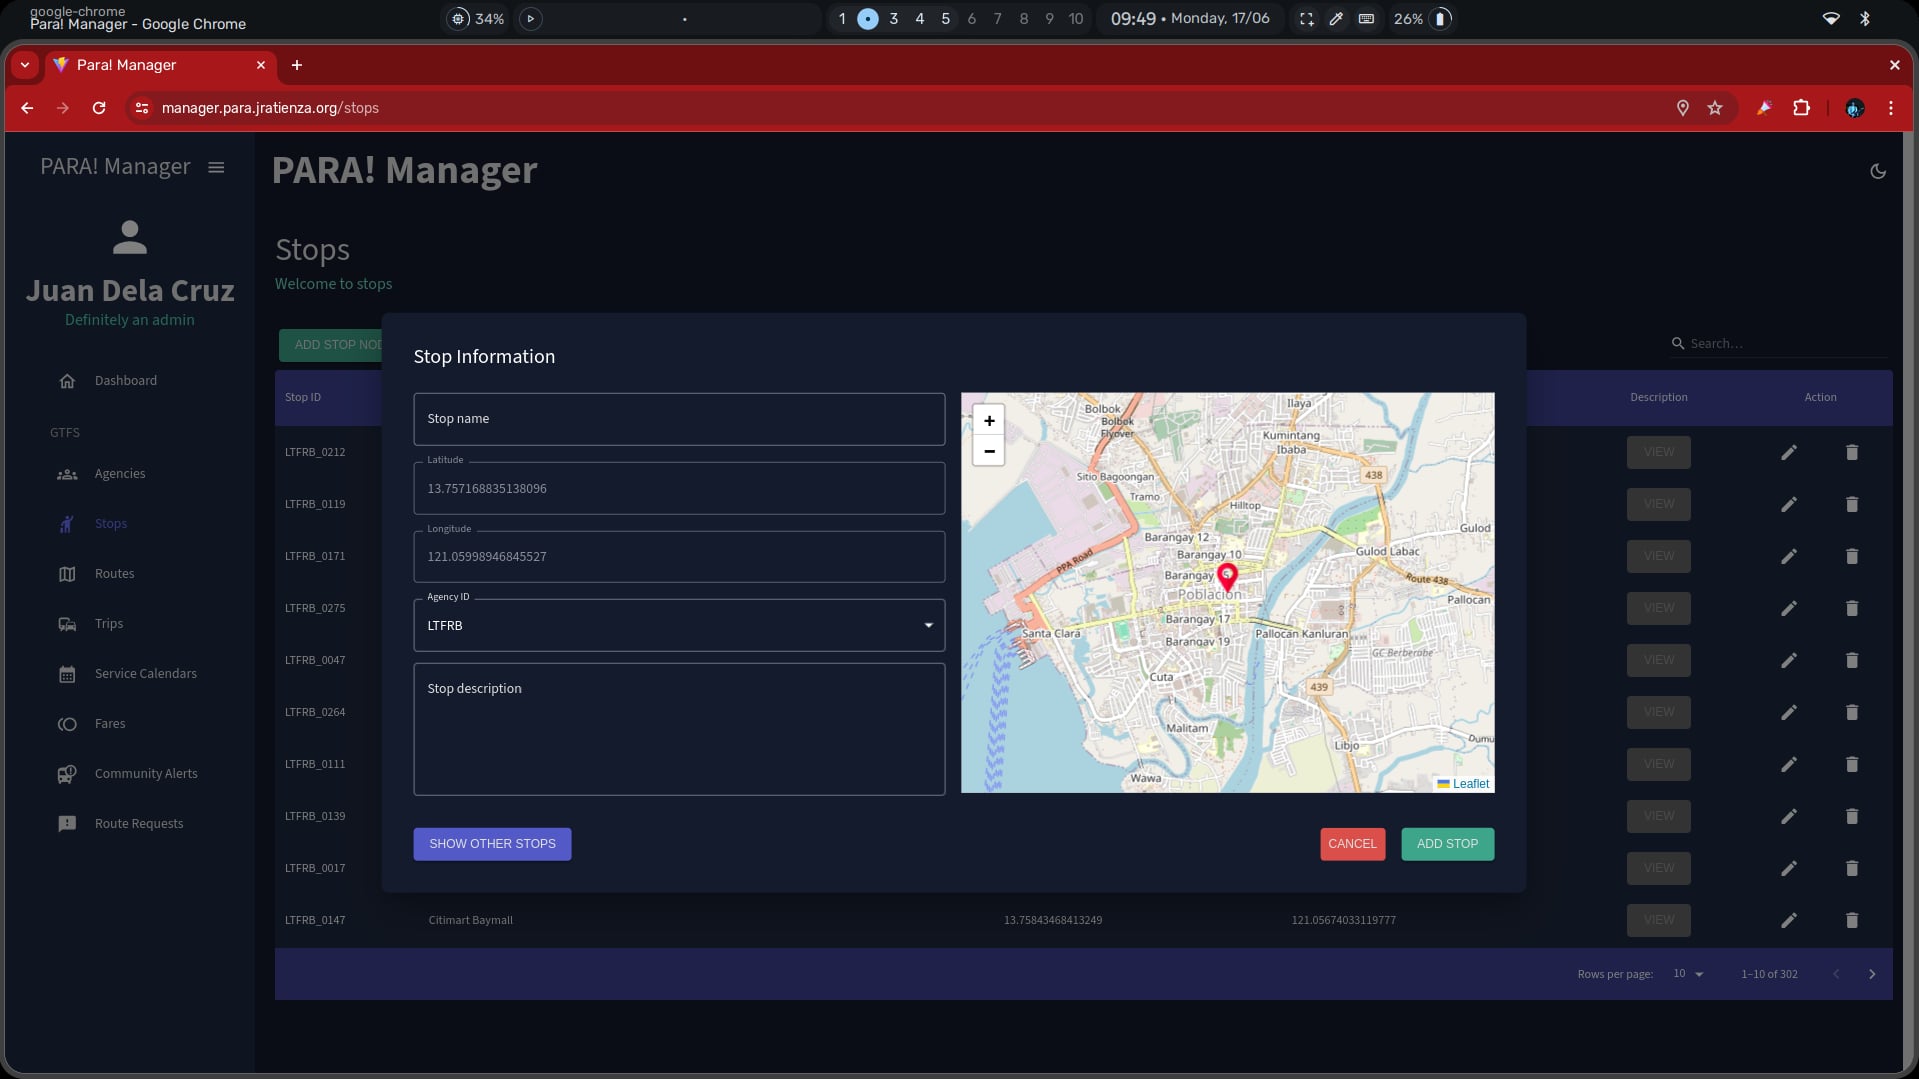Screen dimensions: 1919x1079
Task: Zoom out on the map
Action: pyautogui.click(x=989, y=451)
